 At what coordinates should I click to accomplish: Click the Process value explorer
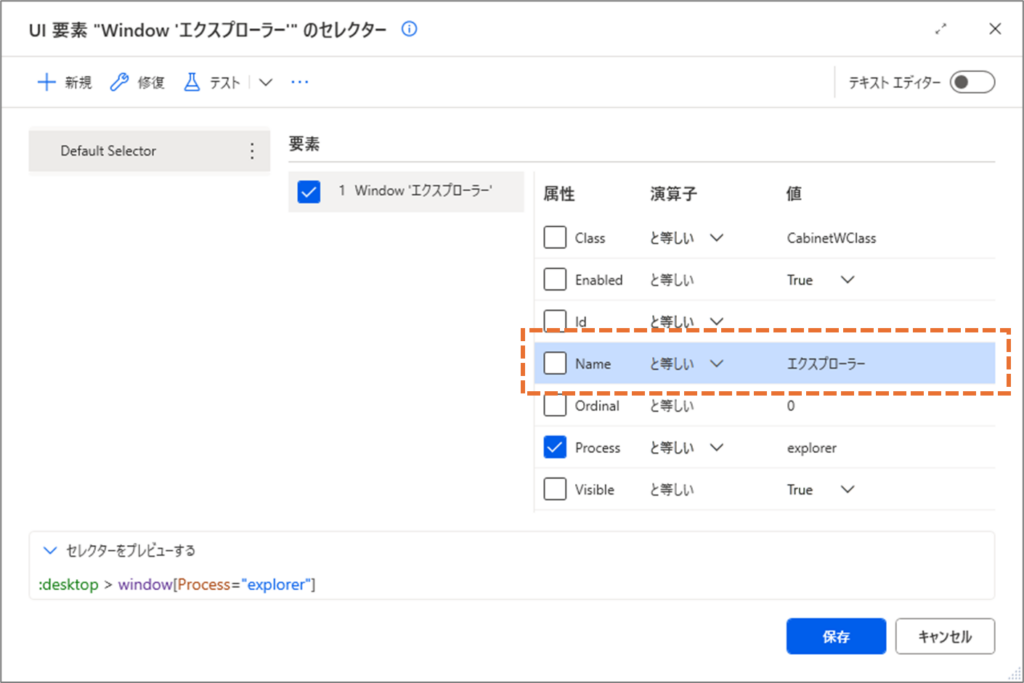tap(812, 448)
